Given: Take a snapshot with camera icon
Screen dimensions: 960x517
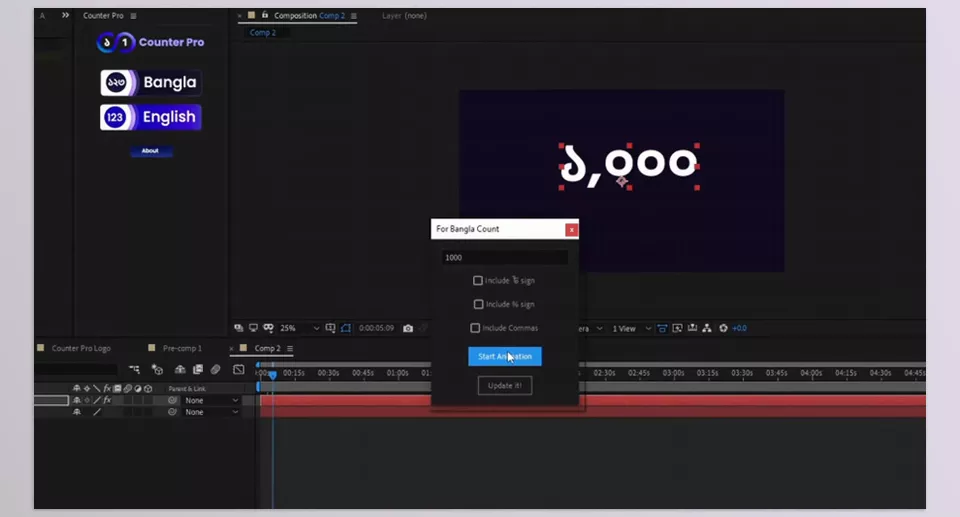Looking at the screenshot, I should pos(408,328).
